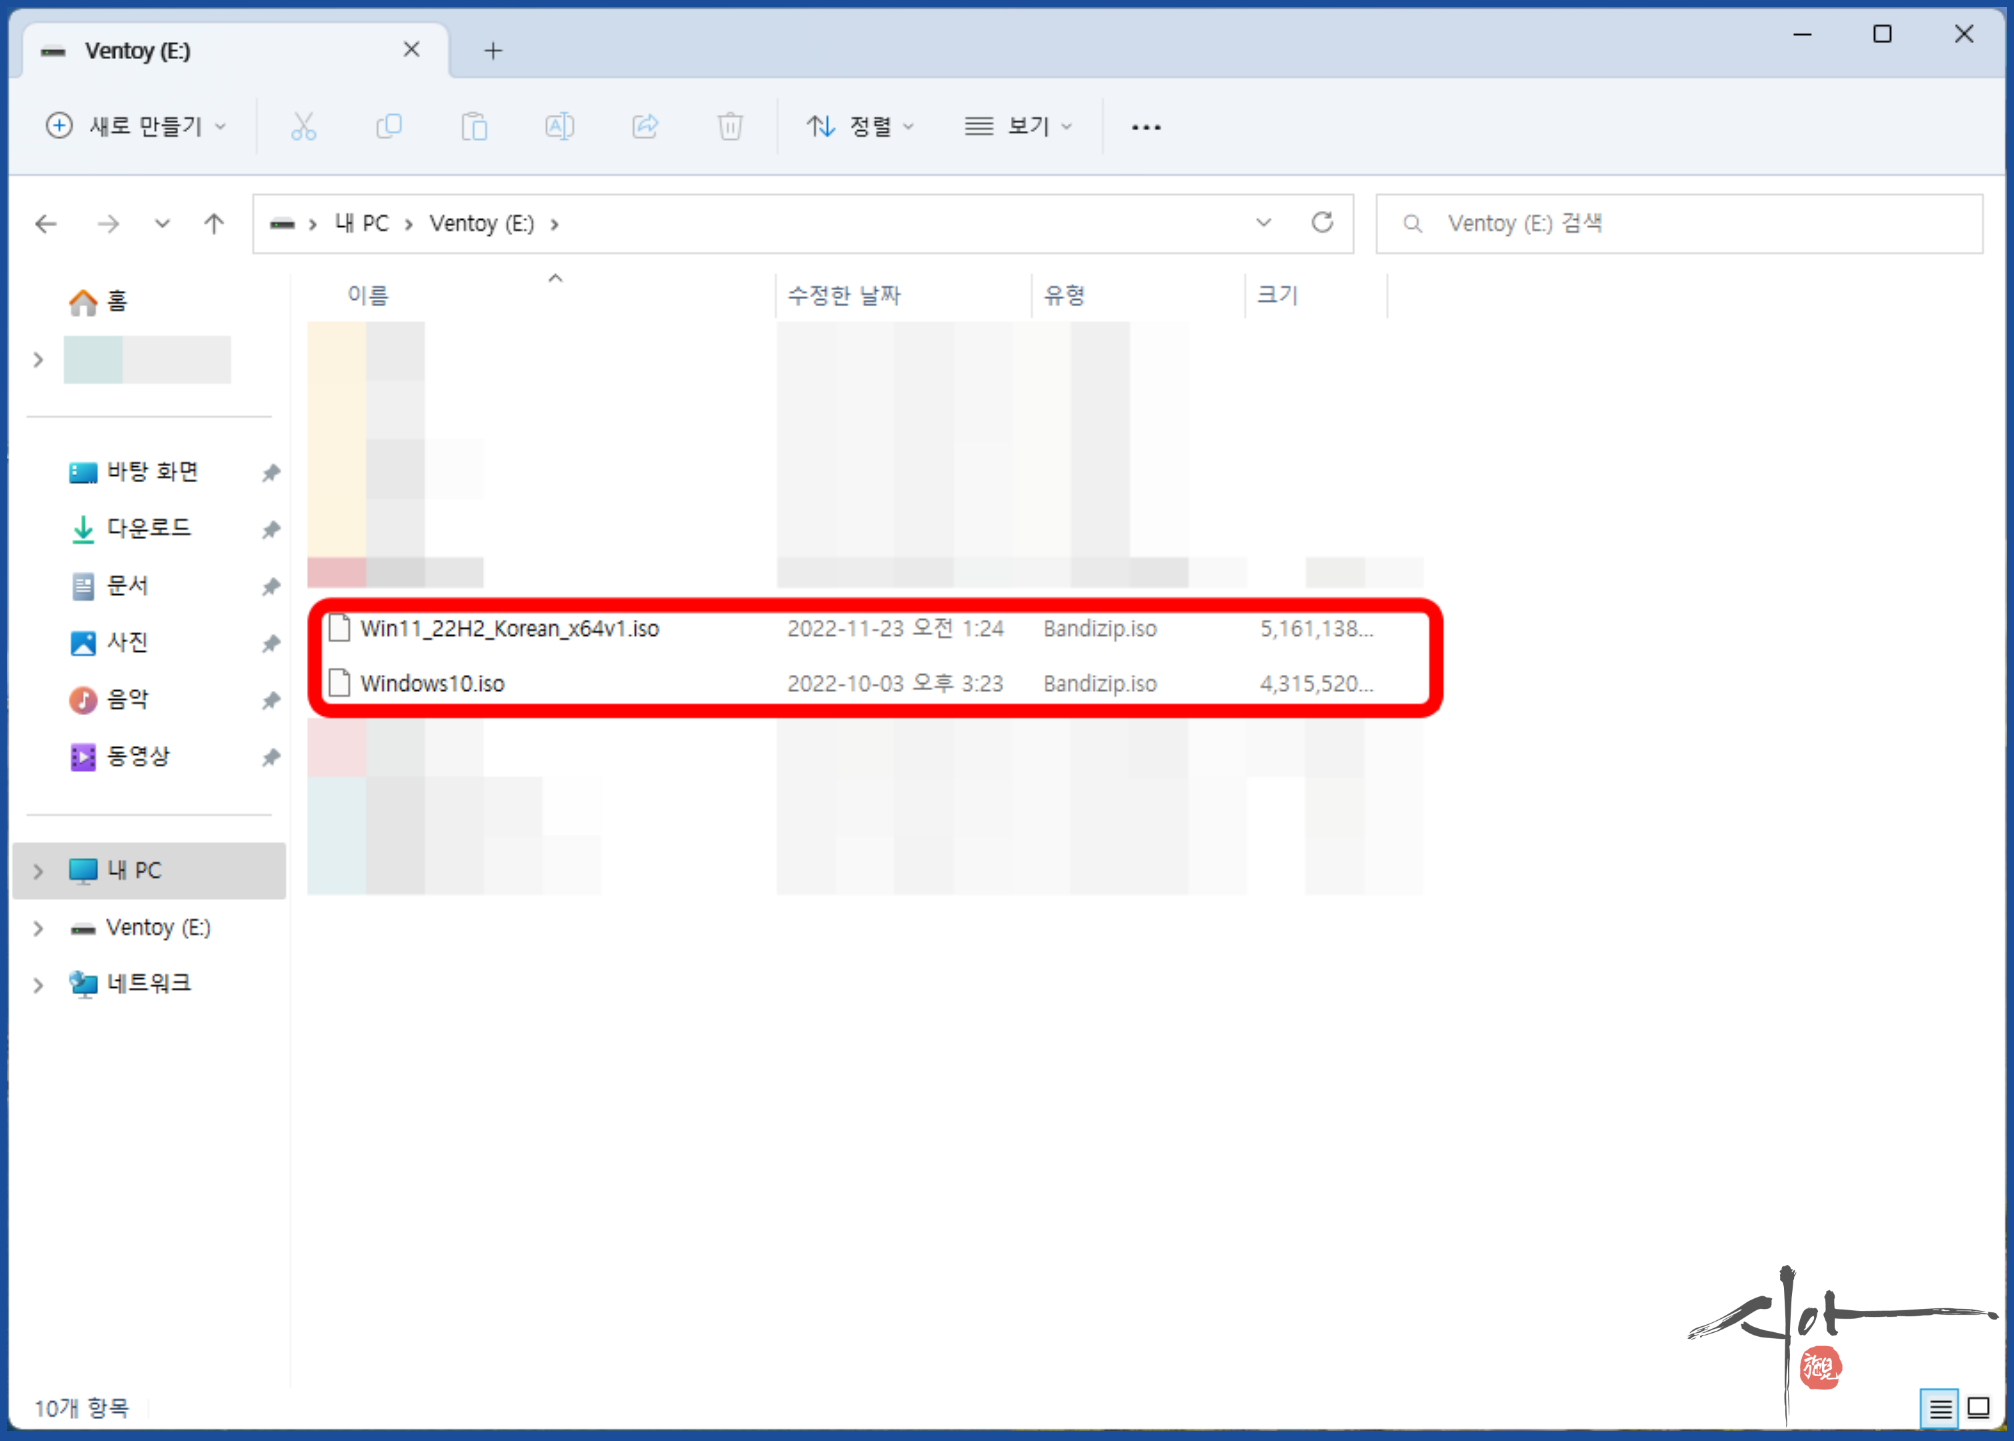
Task: Refresh the current folder view
Action: (1322, 222)
